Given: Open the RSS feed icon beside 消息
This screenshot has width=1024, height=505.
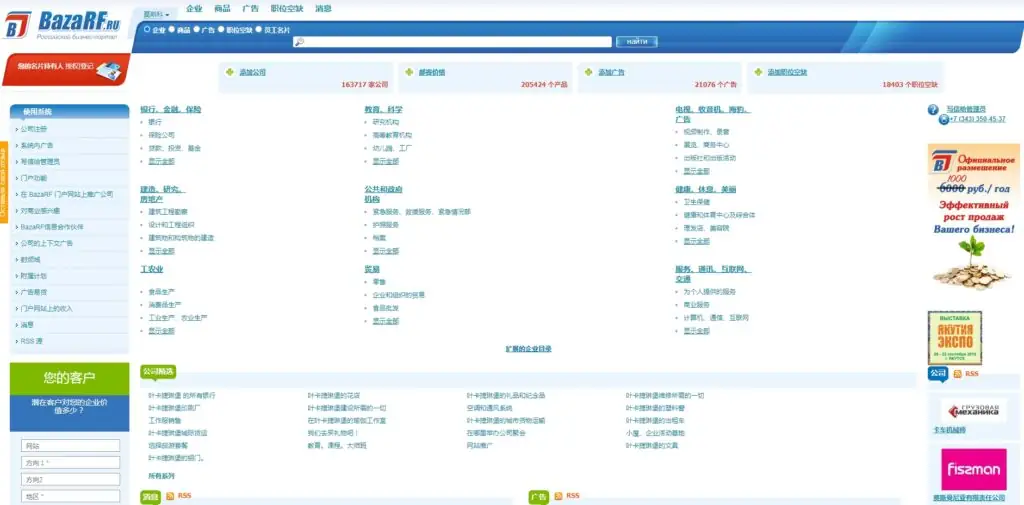Looking at the screenshot, I should click(x=170, y=496).
